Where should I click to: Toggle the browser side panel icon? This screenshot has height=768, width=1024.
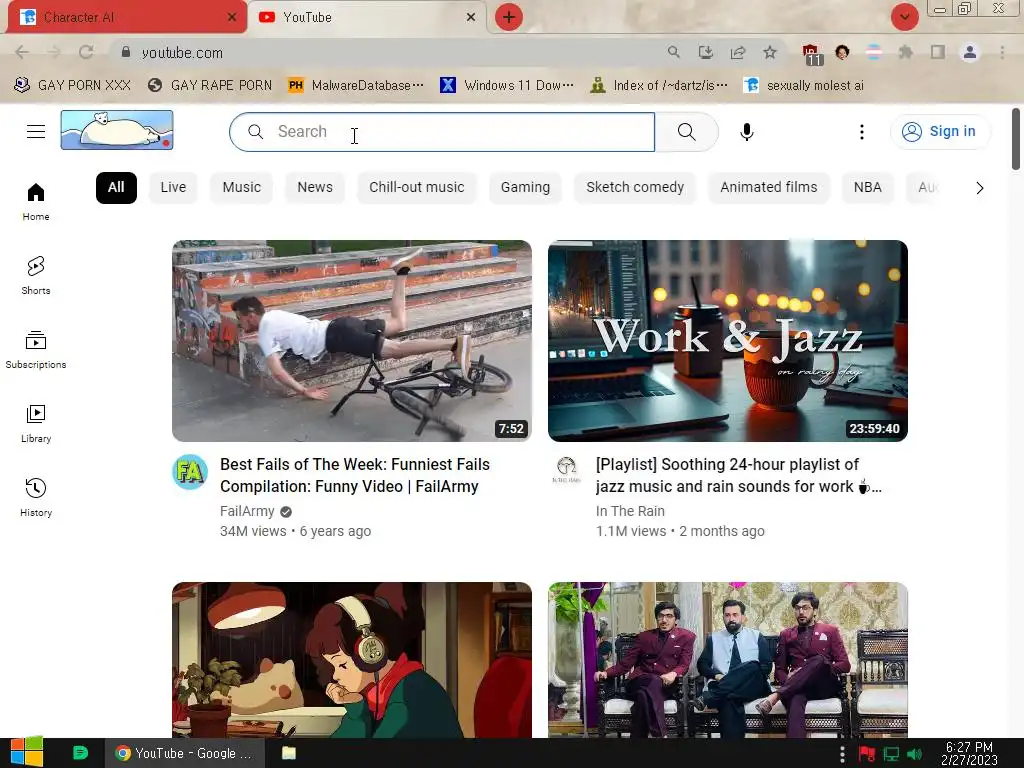pyautogui.click(x=938, y=52)
